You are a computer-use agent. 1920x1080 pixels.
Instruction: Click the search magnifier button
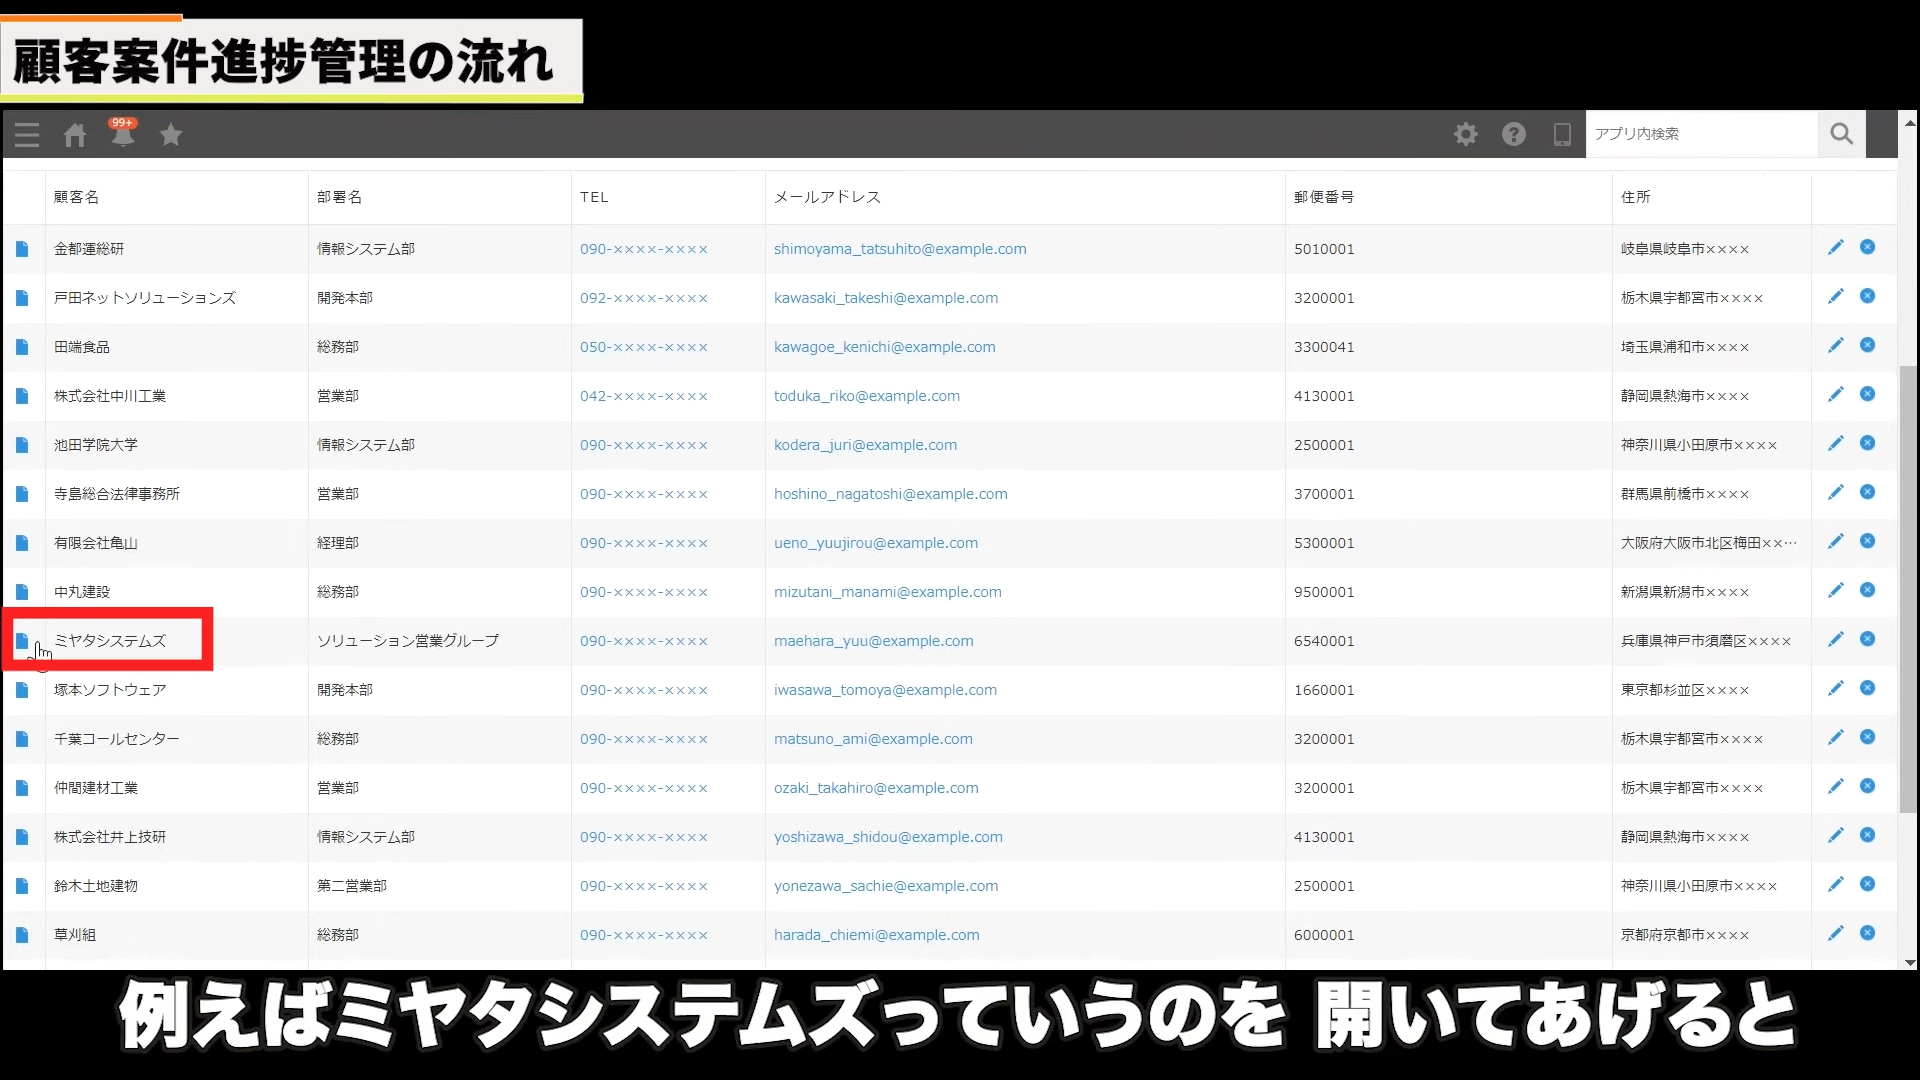coord(1841,134)
